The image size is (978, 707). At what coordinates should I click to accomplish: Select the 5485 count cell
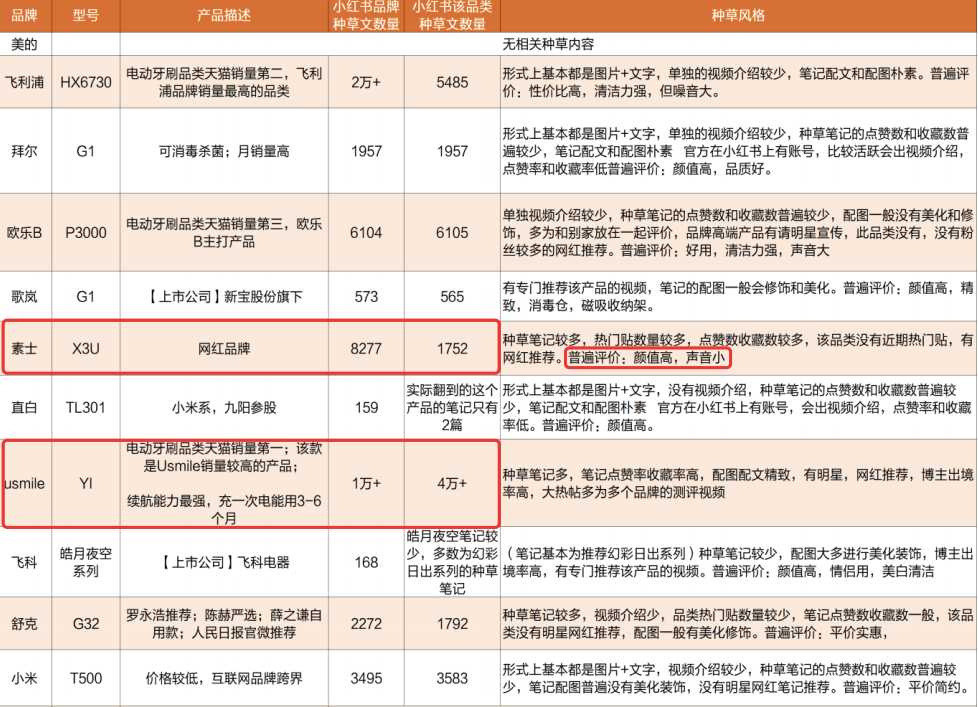452,82
